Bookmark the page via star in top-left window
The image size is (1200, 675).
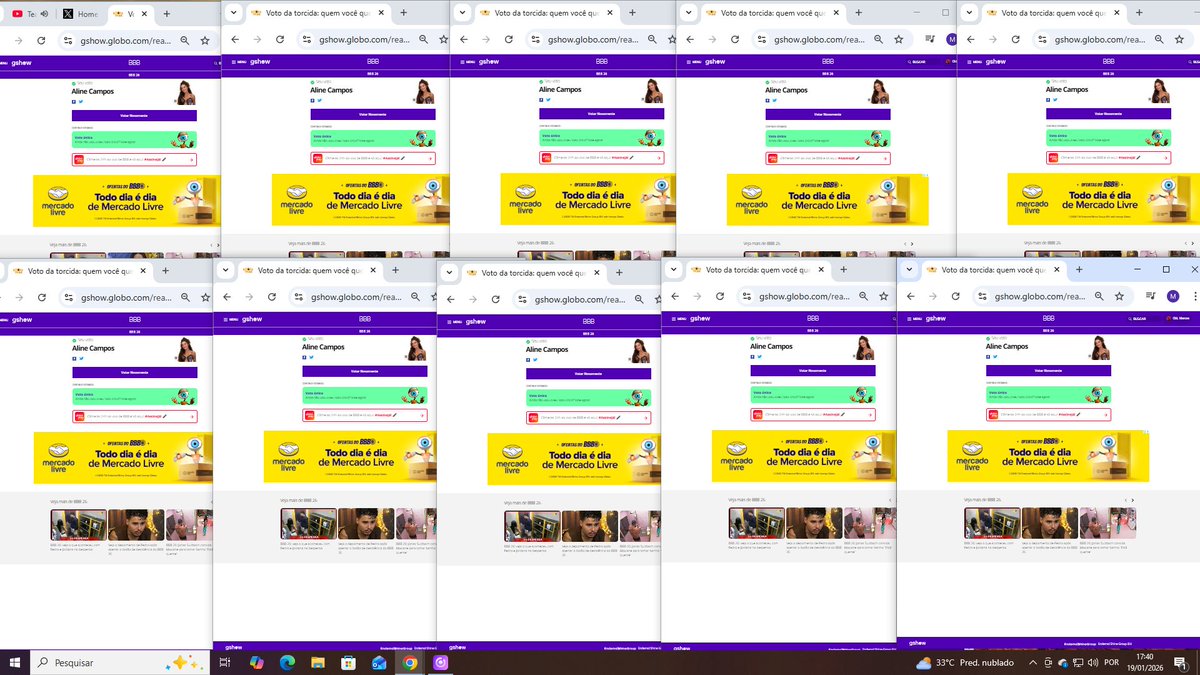(204, 40)
